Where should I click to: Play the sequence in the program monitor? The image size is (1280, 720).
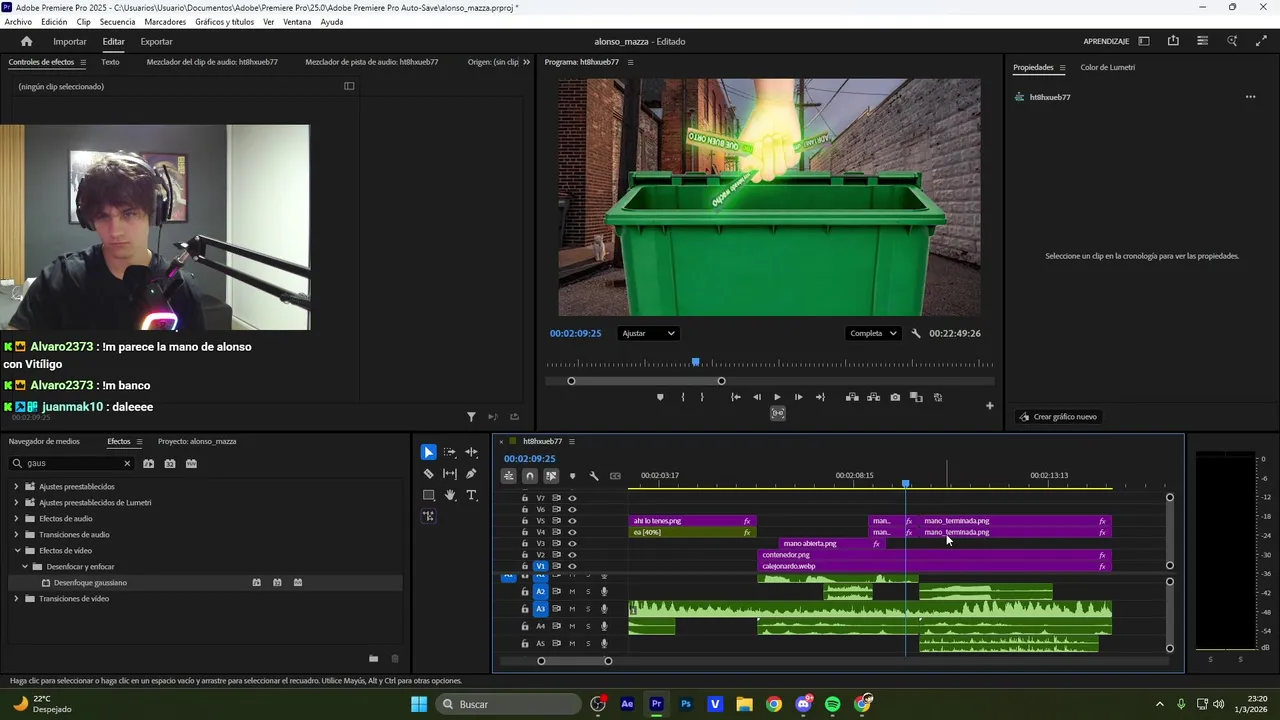tap(777, 397)
